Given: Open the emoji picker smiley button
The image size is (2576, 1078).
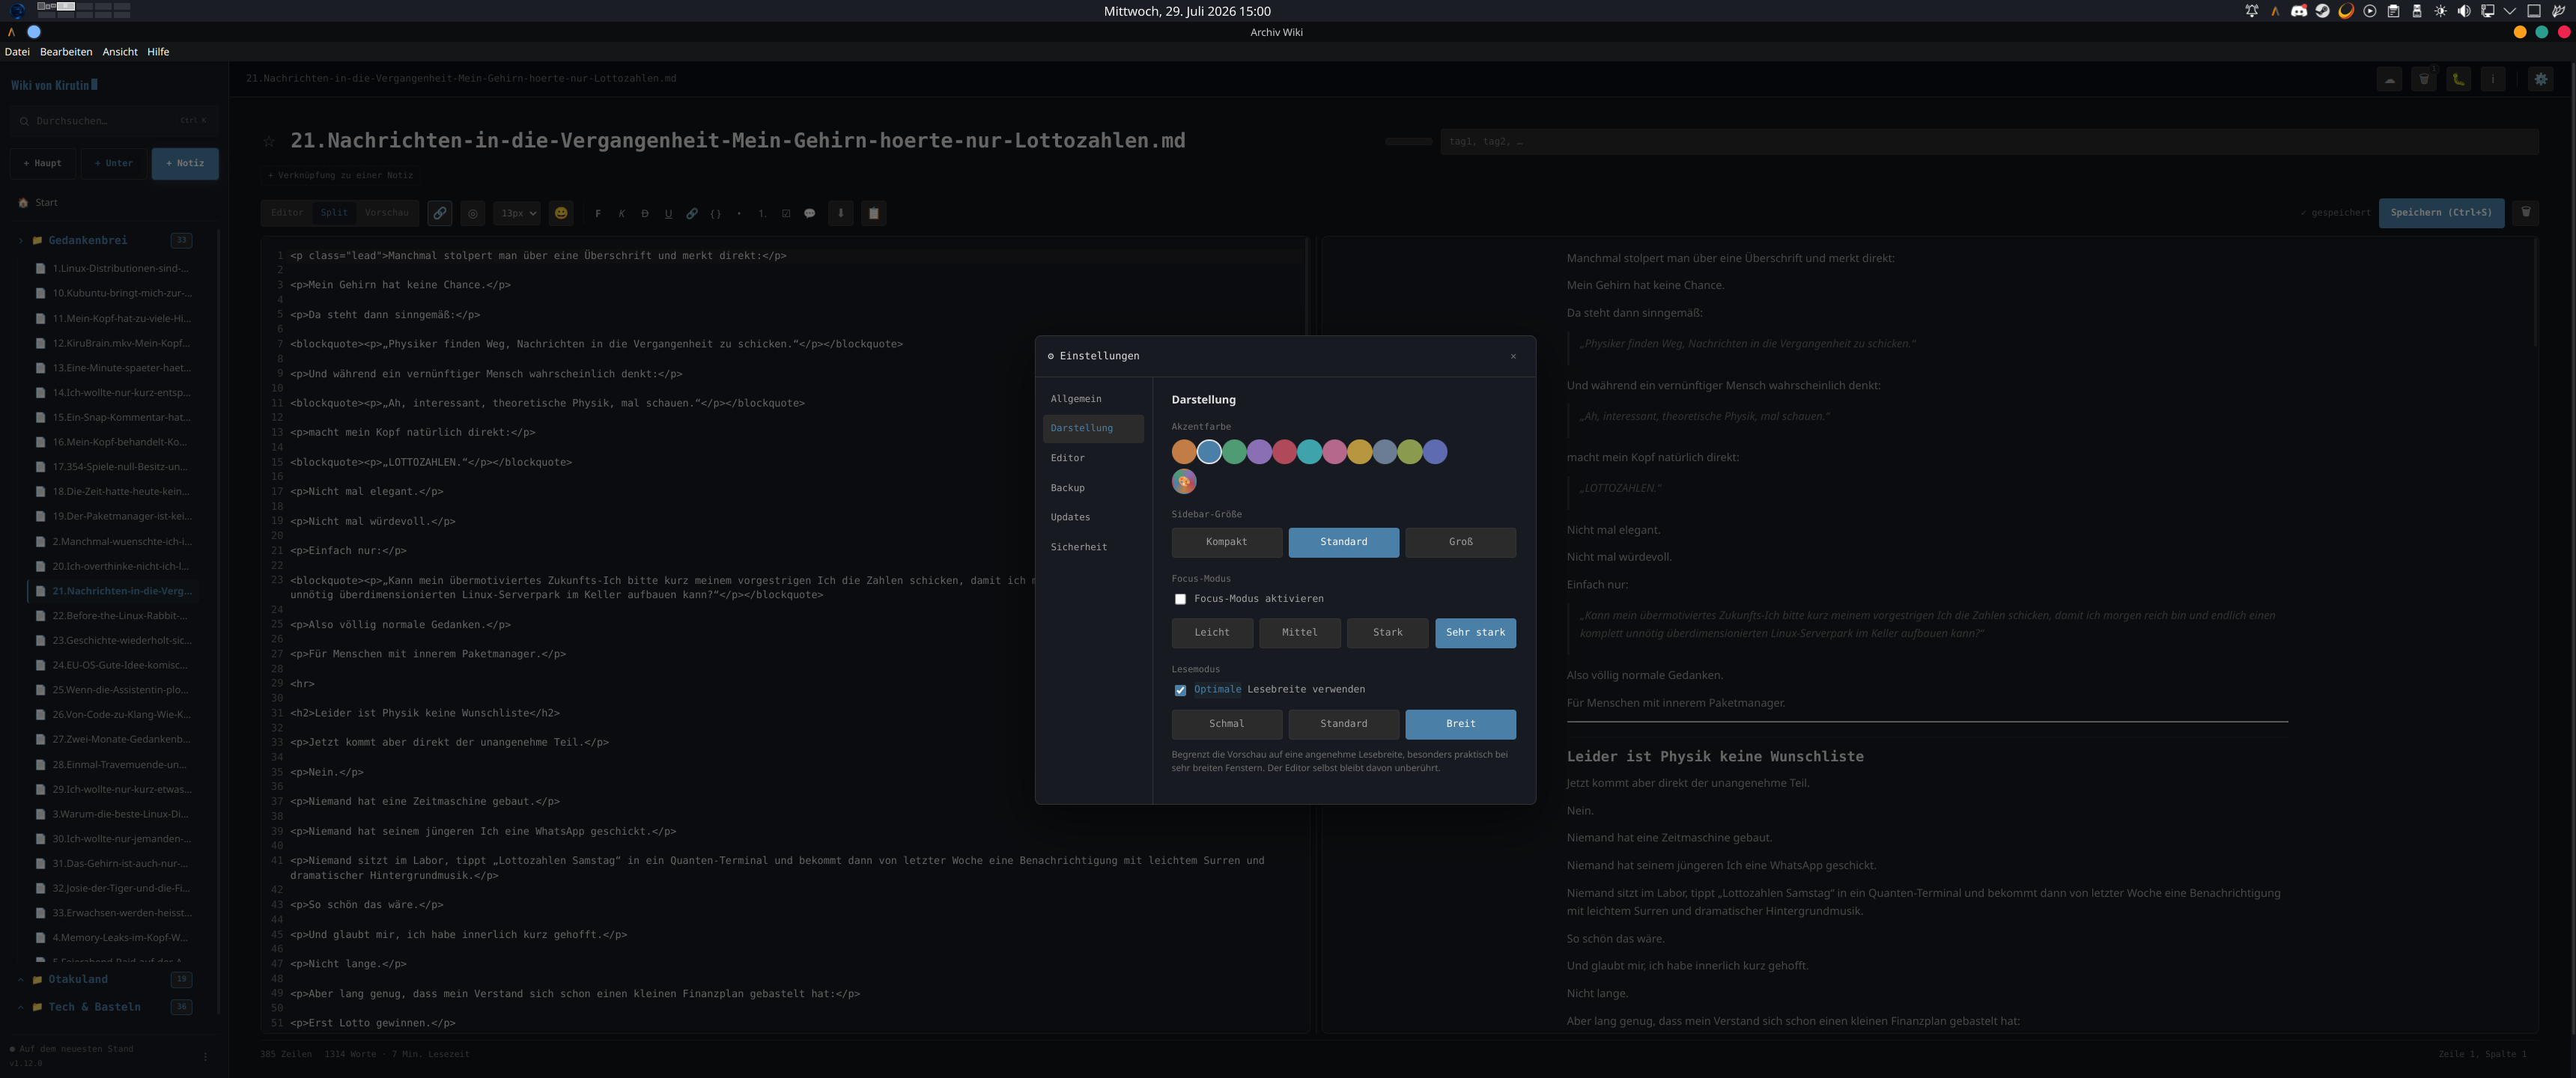Looking at the screenshot, I should tap(561, 213).
